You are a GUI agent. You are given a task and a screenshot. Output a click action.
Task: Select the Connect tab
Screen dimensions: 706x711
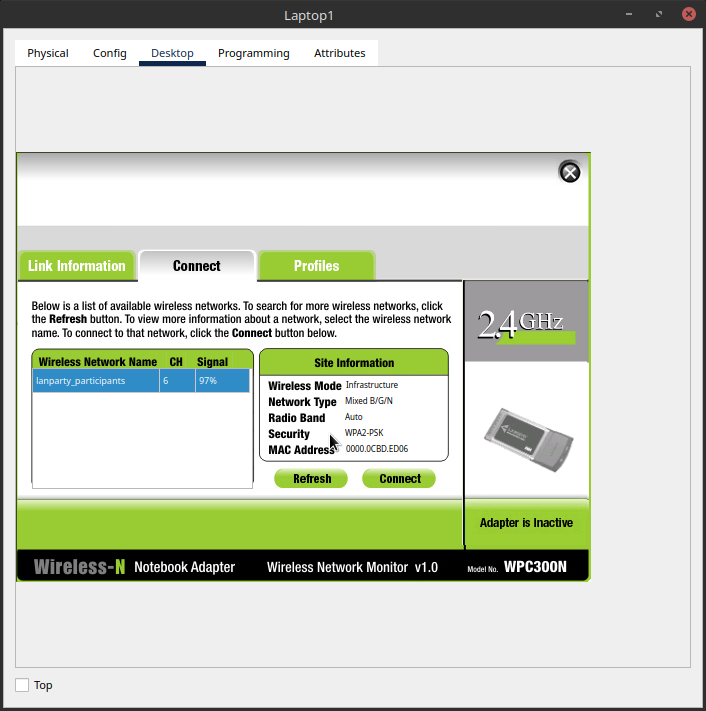(x=197, y=266)
